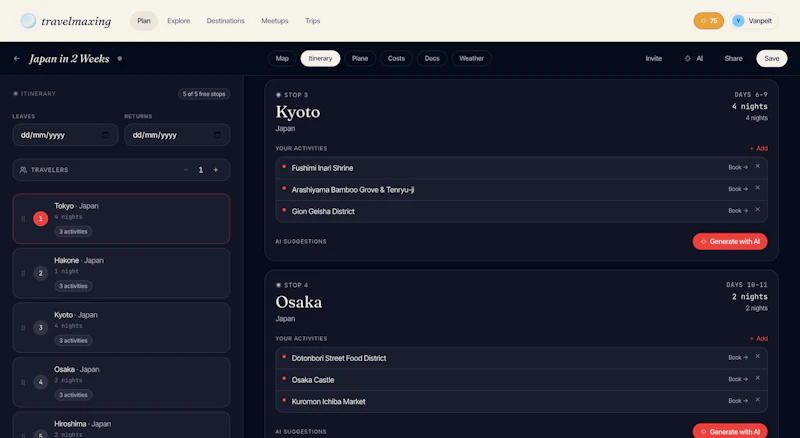Select the Hakone stop in sidebar

pyautogui.click(x=121, y=273)
